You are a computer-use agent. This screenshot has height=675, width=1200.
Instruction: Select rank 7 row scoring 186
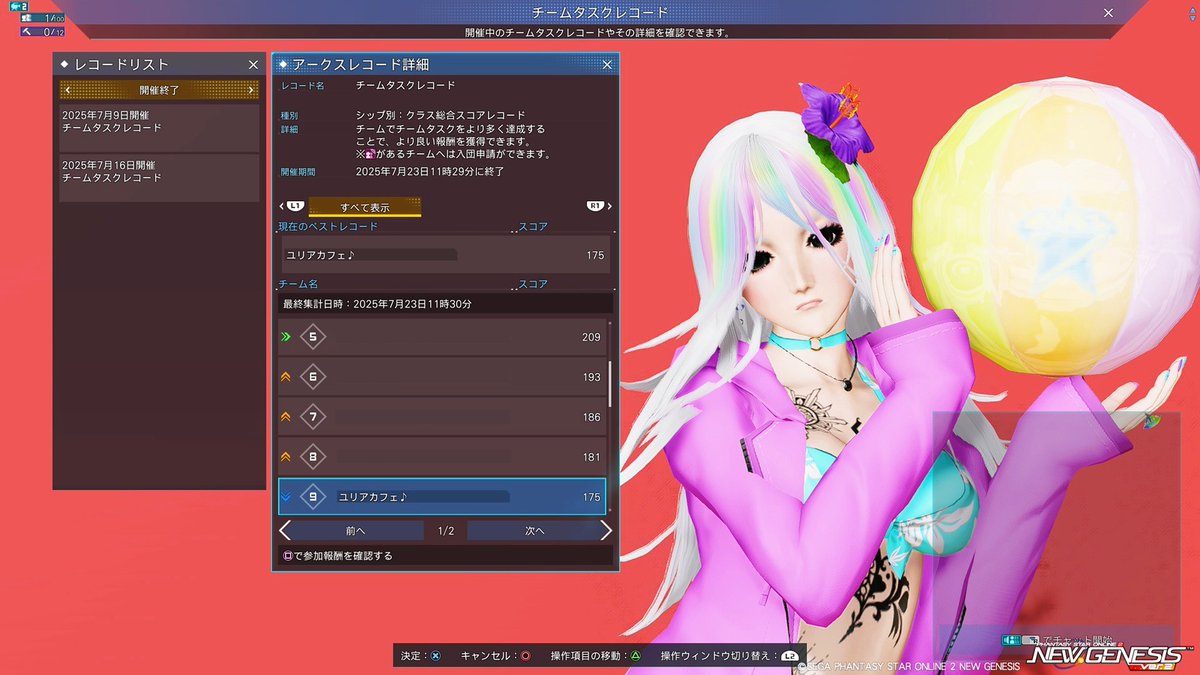coord(441,416)
